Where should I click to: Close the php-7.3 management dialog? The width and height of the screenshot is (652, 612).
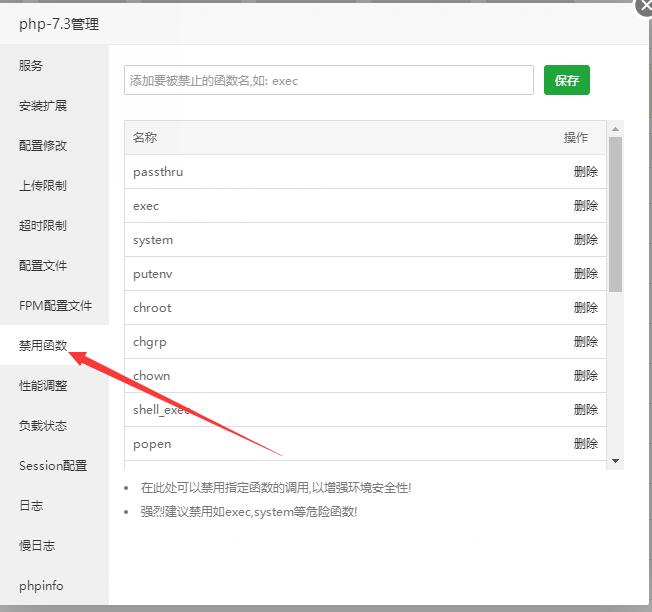pos(644,6)
